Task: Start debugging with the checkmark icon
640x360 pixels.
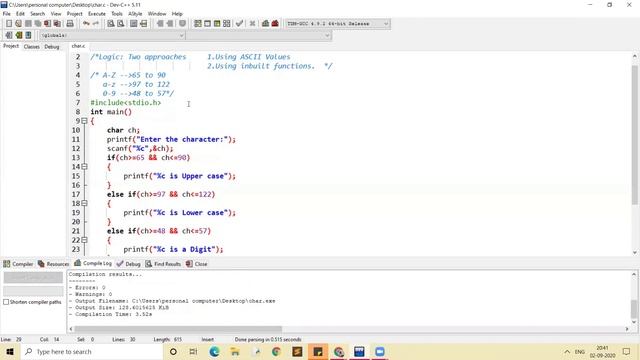Action: (240, 24)
